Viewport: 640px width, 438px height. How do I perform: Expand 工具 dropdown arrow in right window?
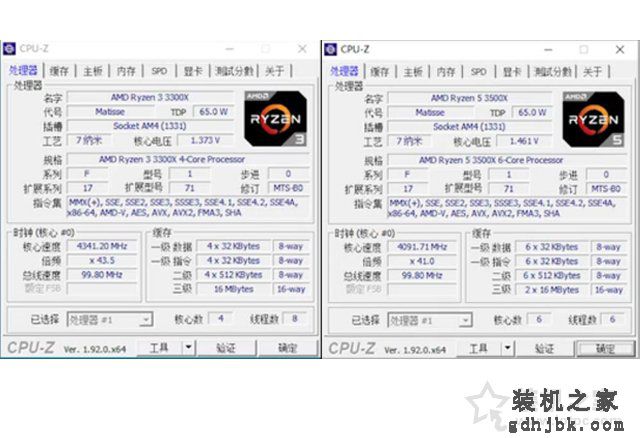[507, 349]
